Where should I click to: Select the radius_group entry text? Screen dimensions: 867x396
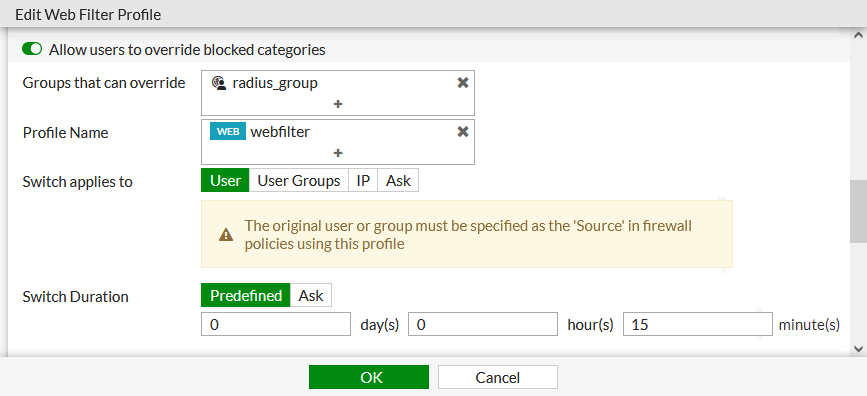click(275, 84)
